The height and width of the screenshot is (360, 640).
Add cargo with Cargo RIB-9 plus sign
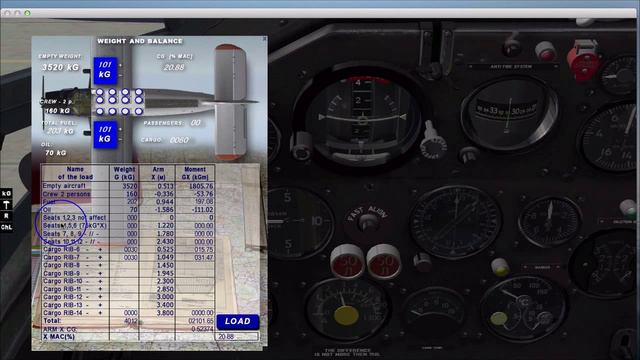(x=100, y=273)
